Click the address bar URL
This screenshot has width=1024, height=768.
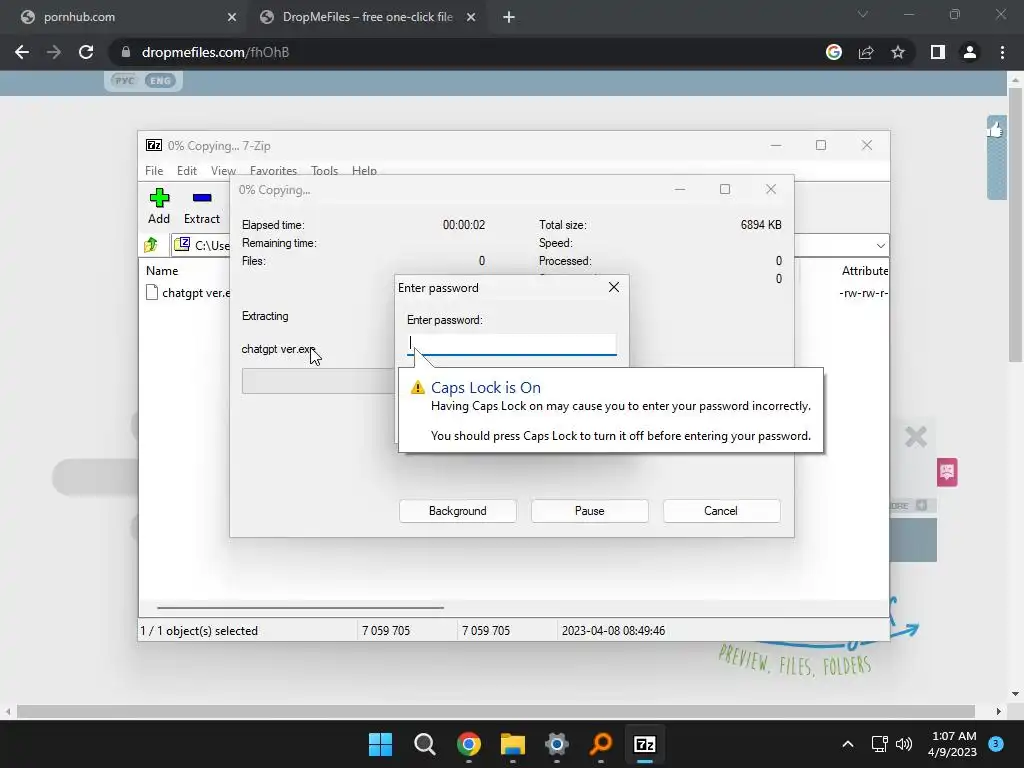click(216, 52)
